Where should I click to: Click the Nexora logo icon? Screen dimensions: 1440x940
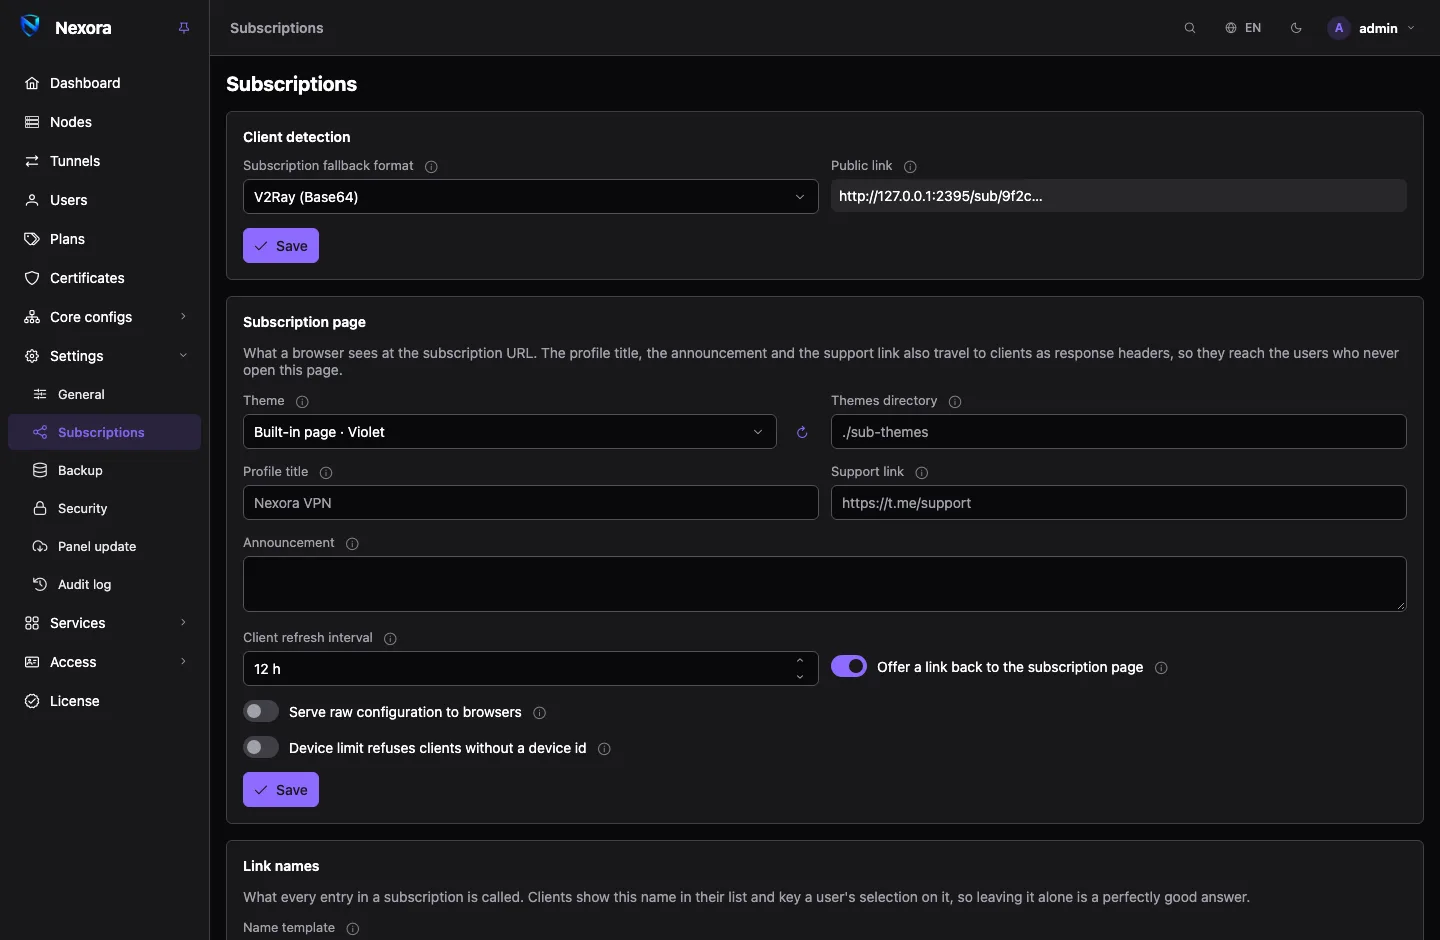point(31,27)
